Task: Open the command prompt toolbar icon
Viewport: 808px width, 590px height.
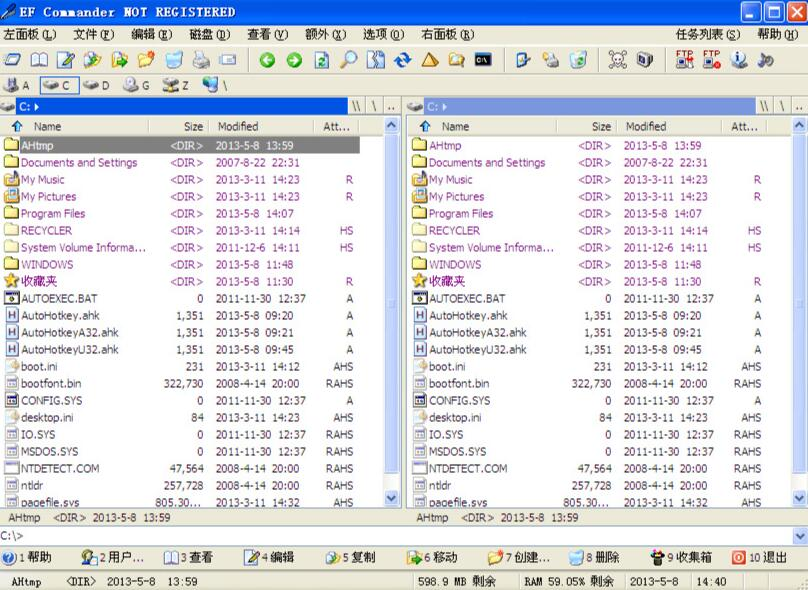Action: (x=483, y=61)
